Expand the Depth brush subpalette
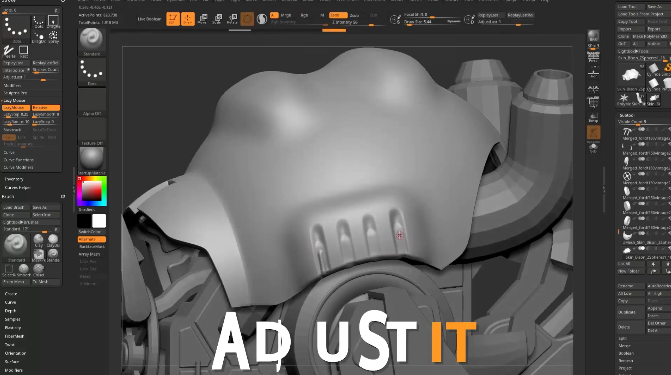 tap(10, 311)
